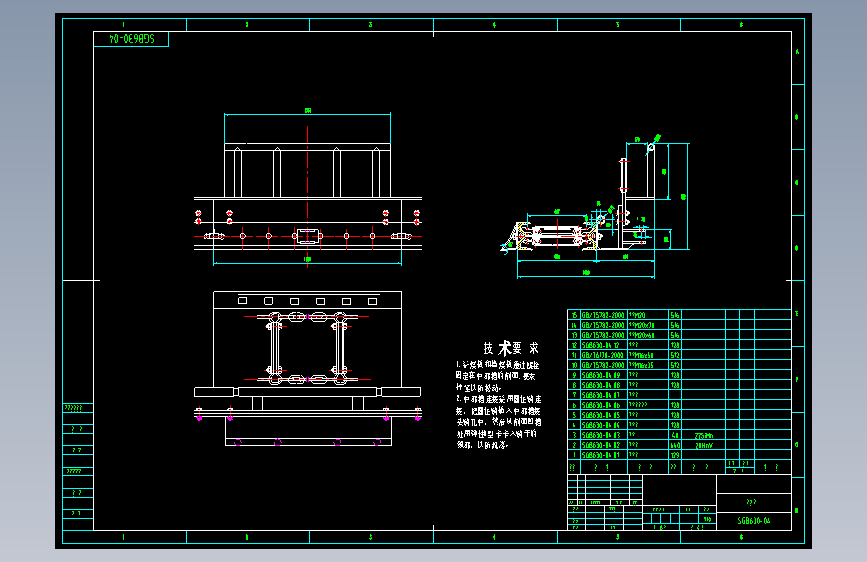The image size is (867, 562).
Task: Select the SGB630-04 part code in row 7
Action: (601, 394)
